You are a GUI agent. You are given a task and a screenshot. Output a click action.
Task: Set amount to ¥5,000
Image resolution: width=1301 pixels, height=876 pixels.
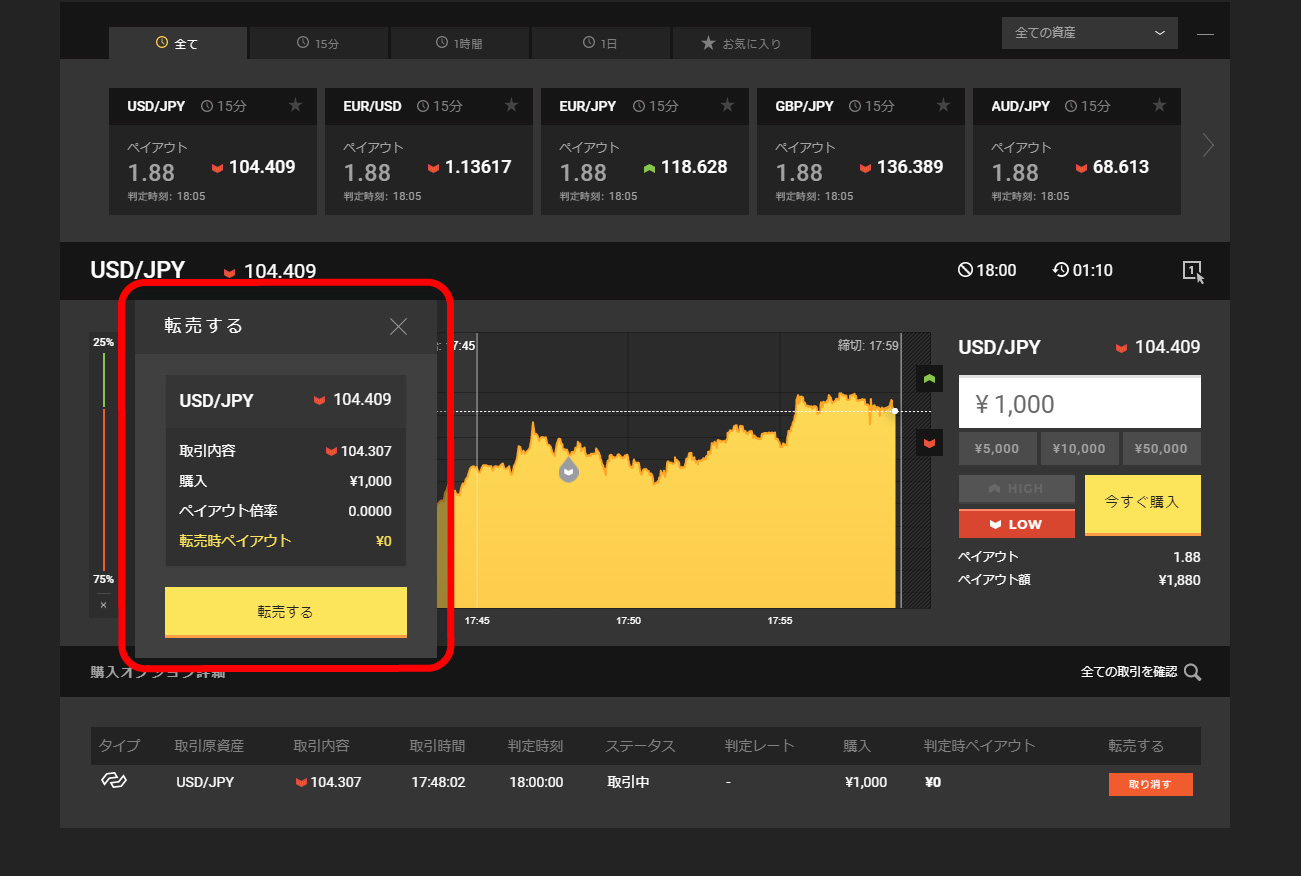[x=998, y=449]
